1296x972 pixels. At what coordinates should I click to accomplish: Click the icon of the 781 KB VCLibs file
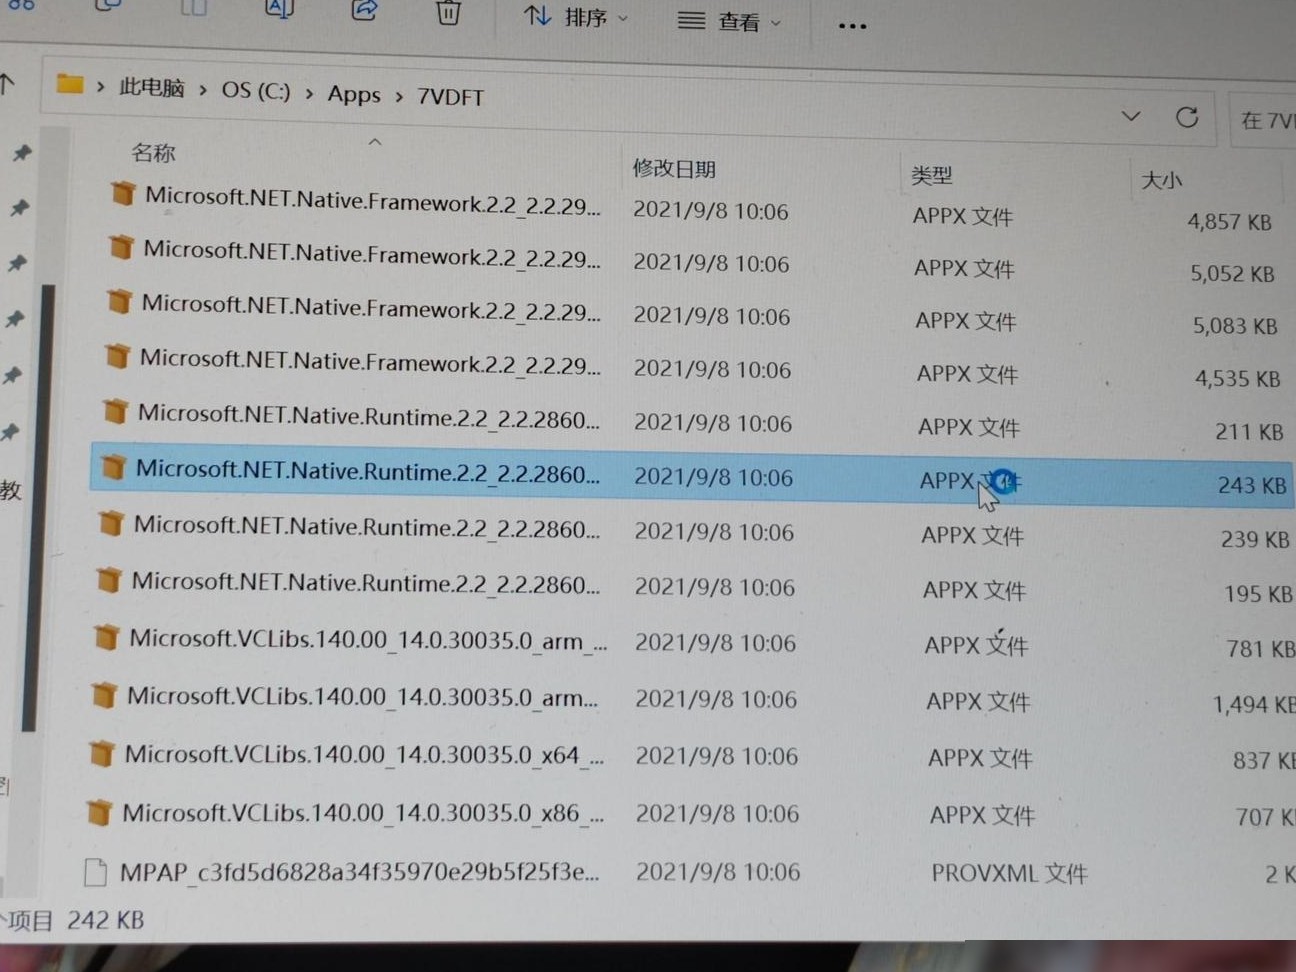coord(106,636)
